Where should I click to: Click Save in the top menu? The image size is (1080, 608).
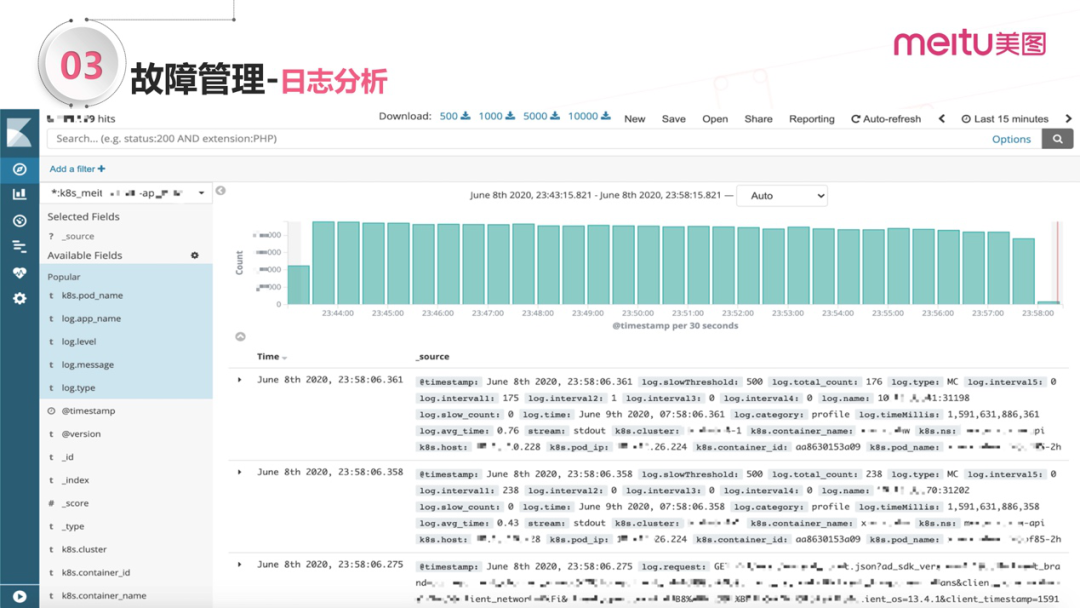[x=673, y=119]
